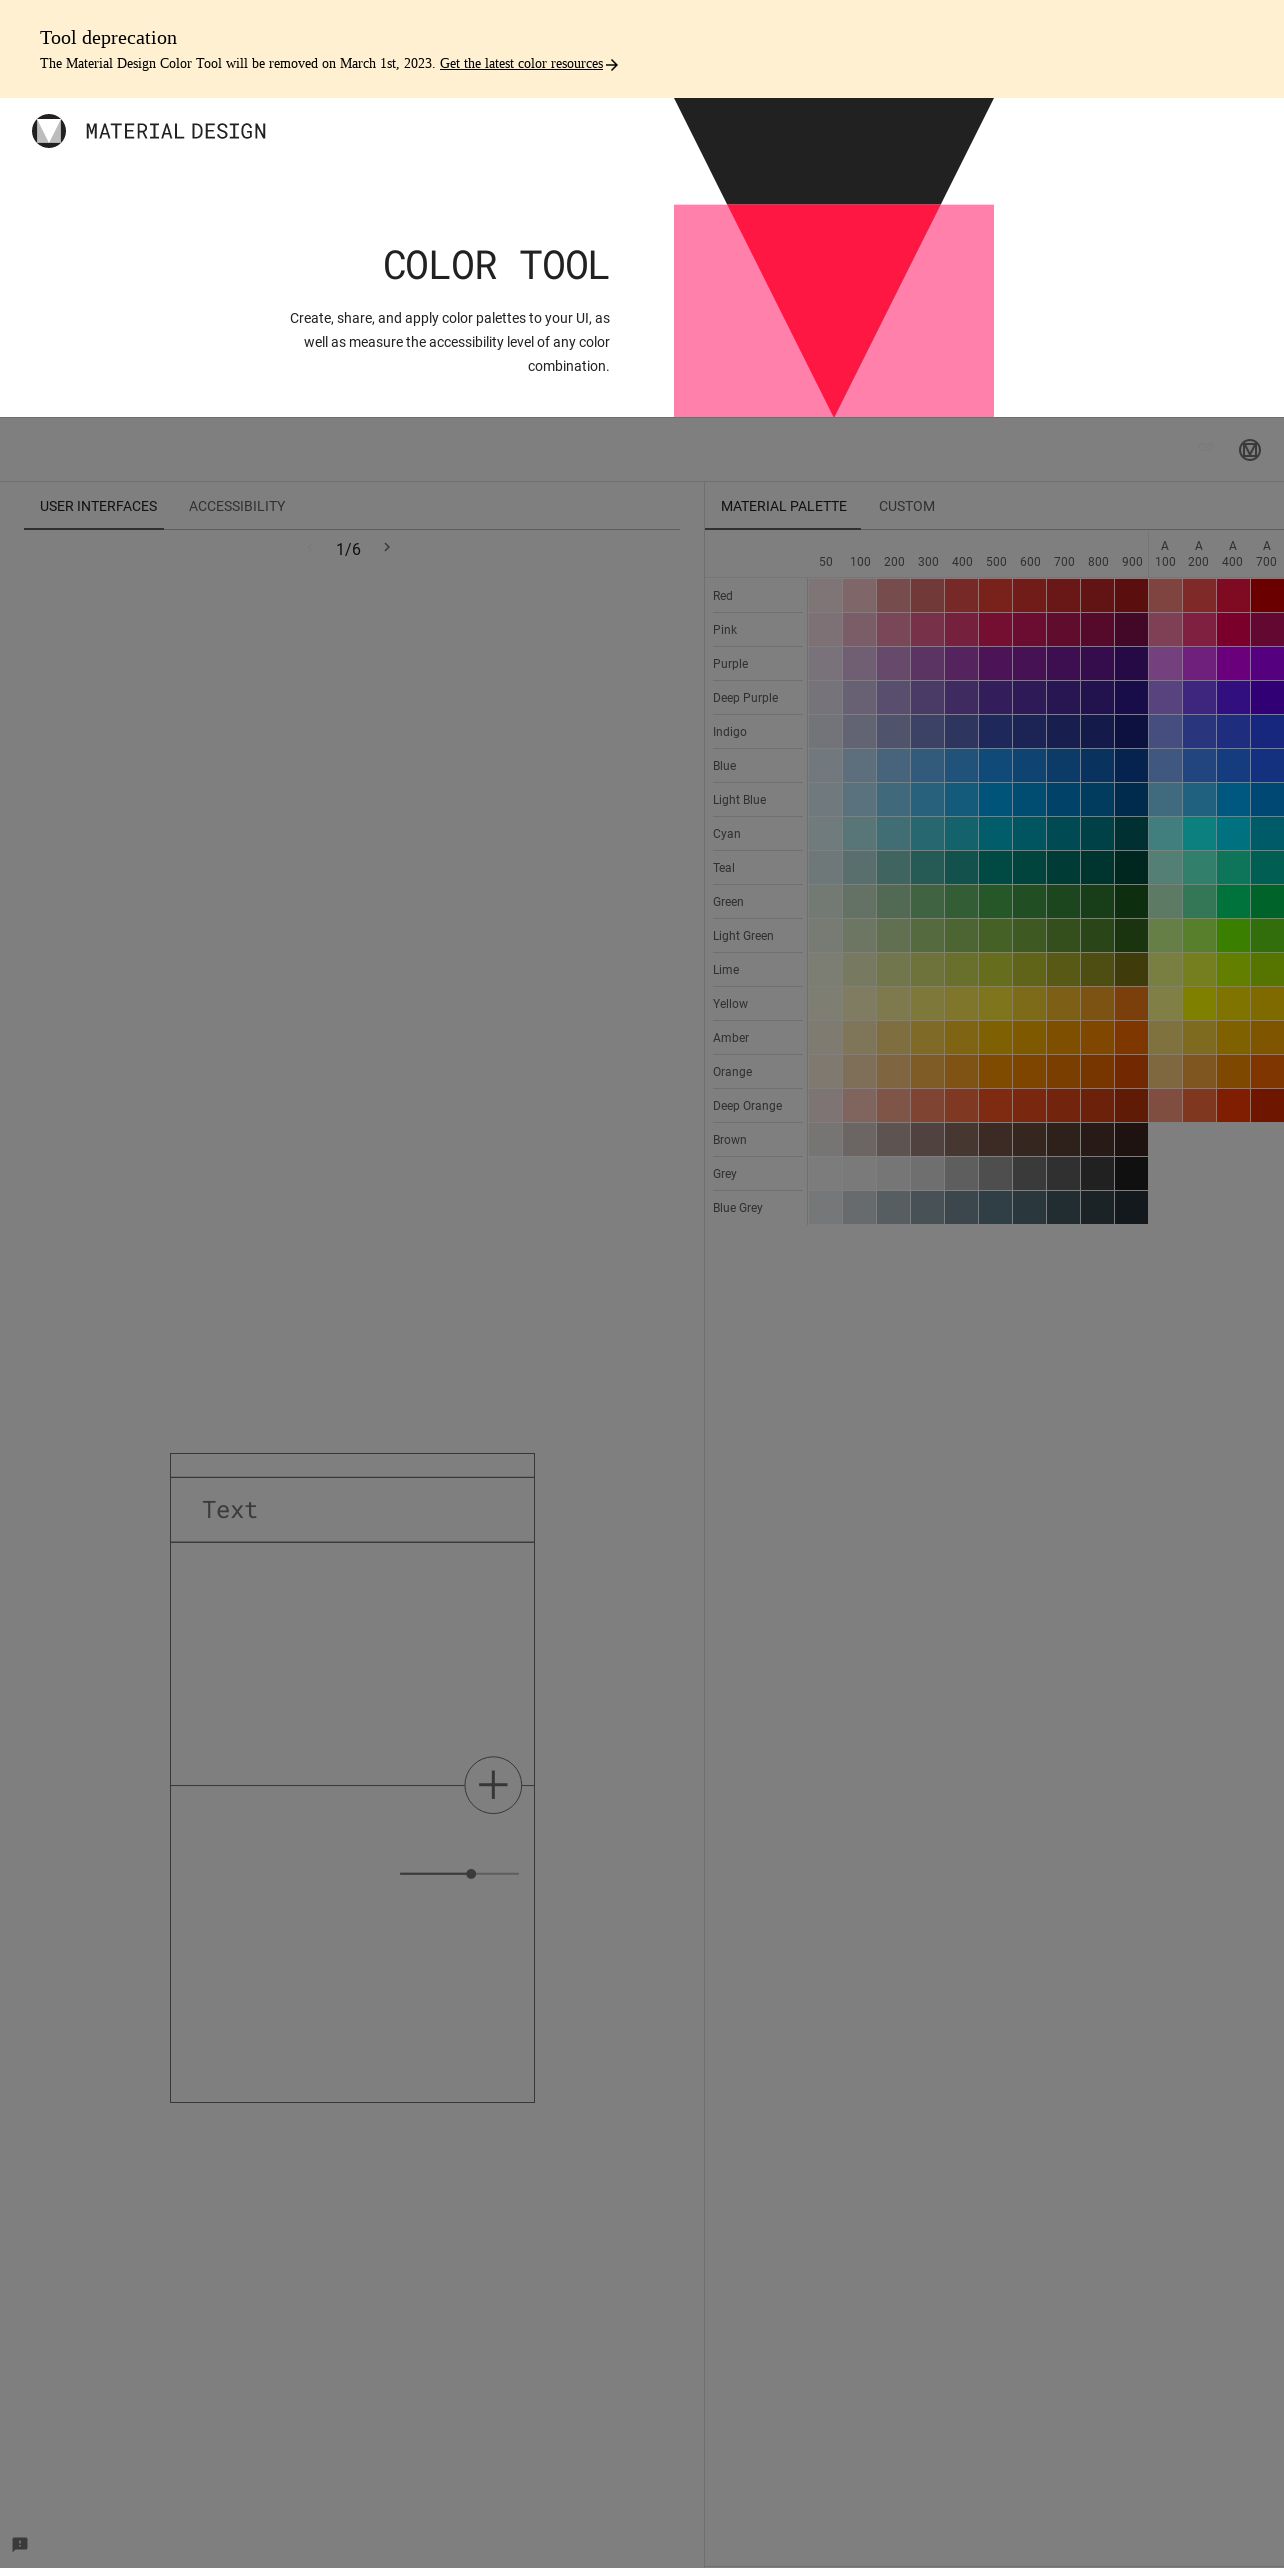This screenshot has width=1284, height=2568.
Task: Click the plus floating action button in mockup
Action: coord(493,1785)
